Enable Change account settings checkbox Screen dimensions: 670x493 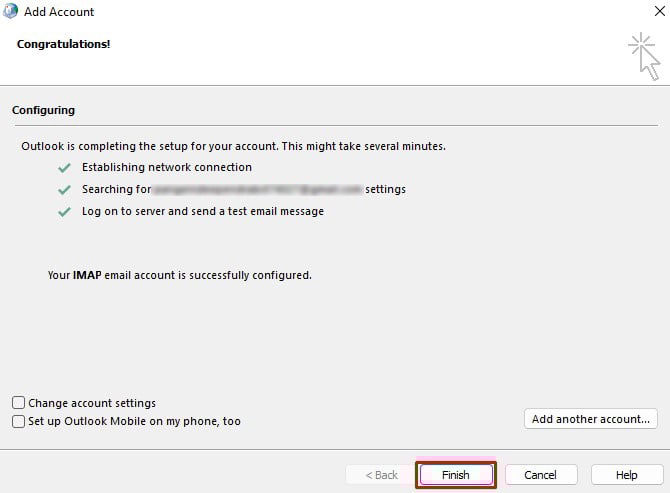[18, 402]
